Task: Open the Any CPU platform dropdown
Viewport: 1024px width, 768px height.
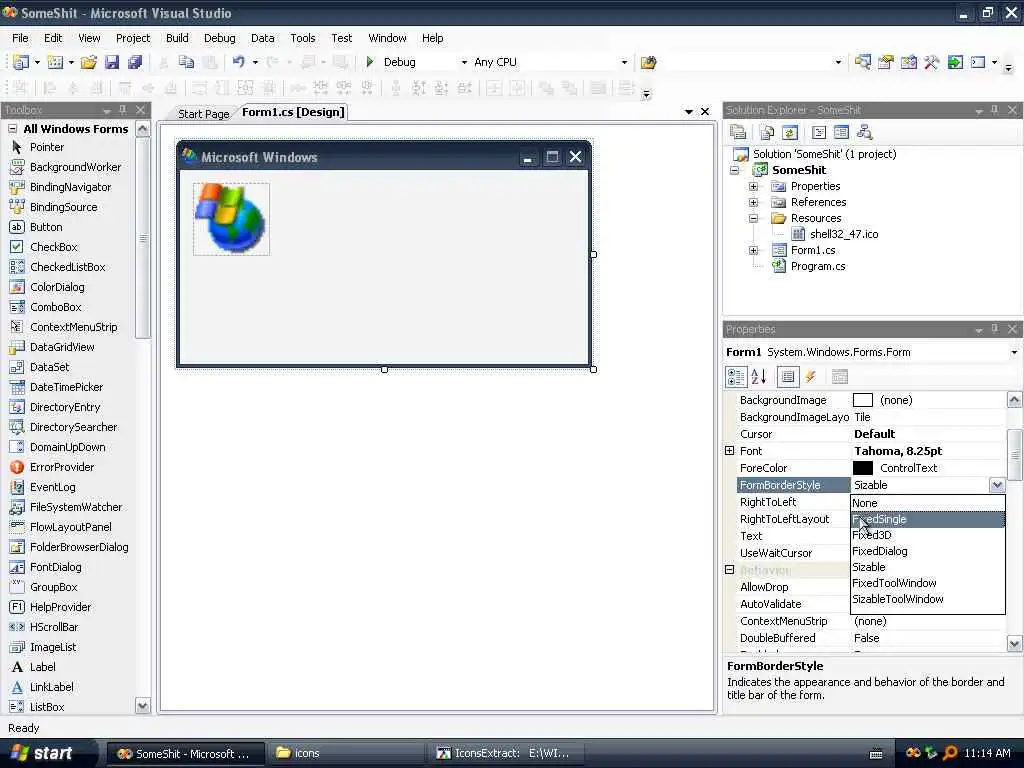Action: (x=624, y=62)
